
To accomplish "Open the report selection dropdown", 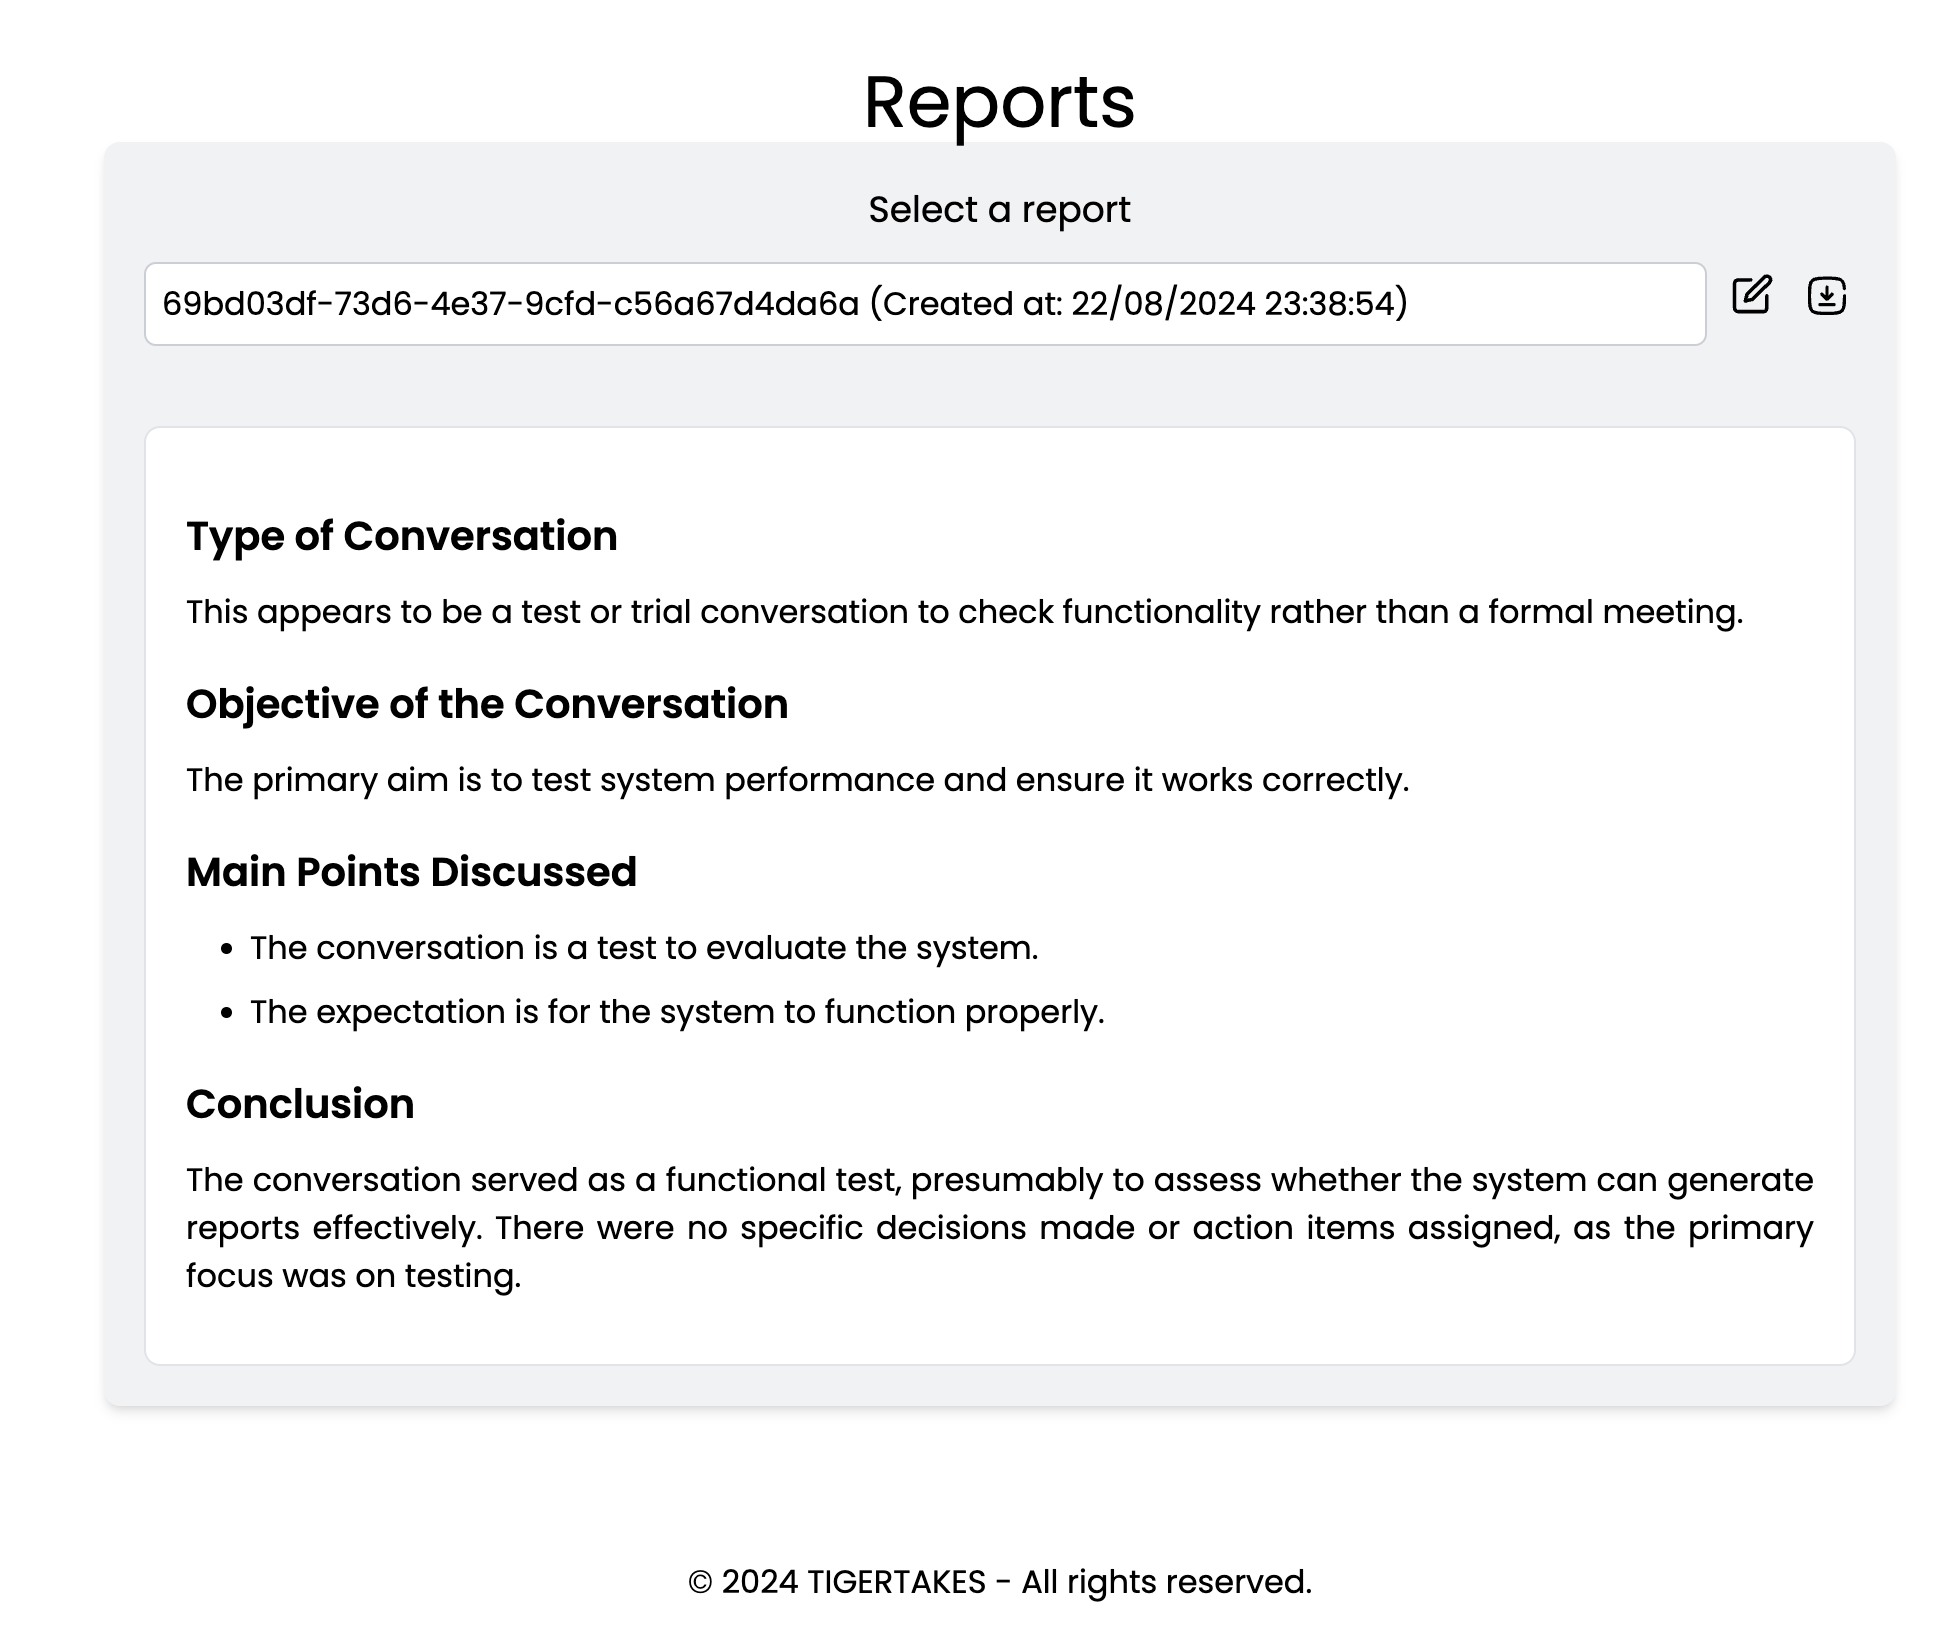I will (925, 304).
